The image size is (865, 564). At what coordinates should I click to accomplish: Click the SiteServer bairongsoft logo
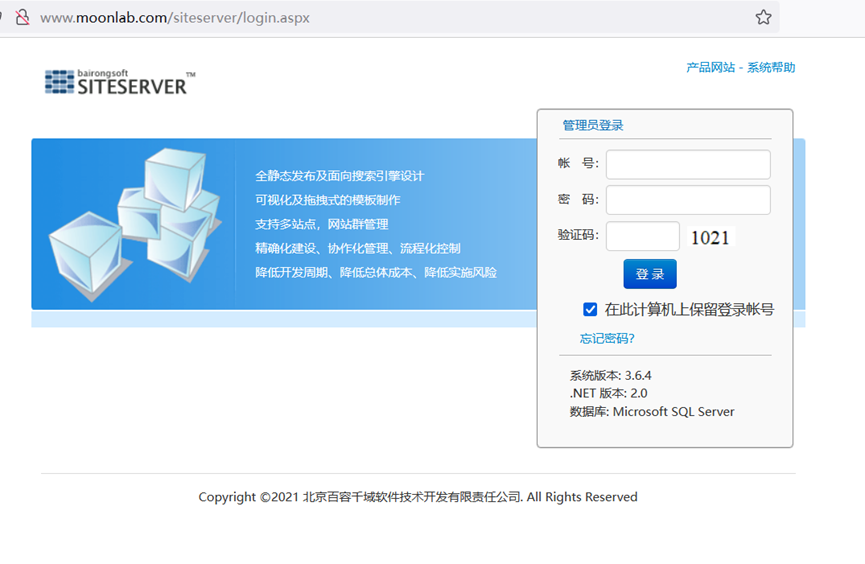[120, 82]
